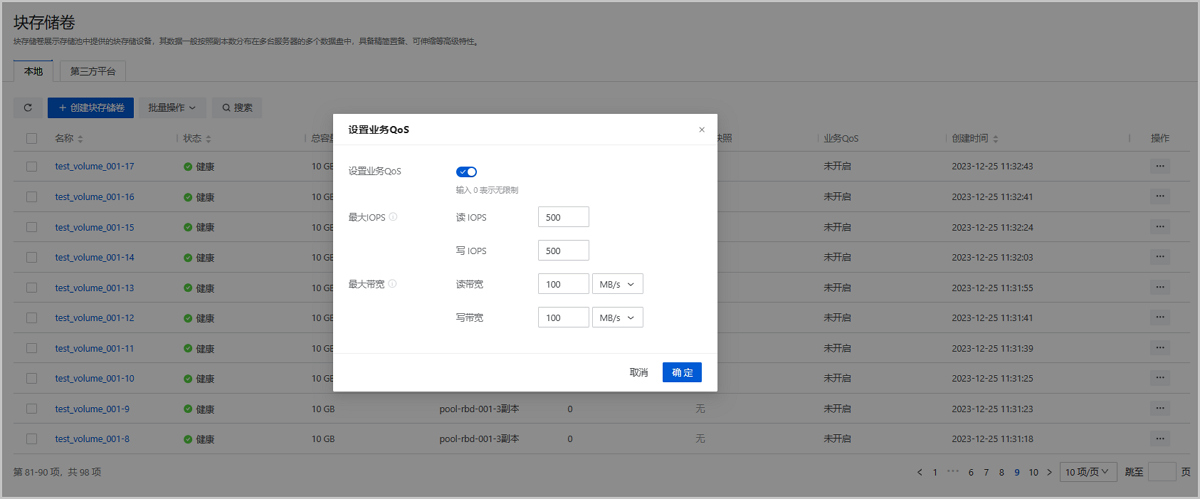Screen dimensions: 1200x499
Task: Toggle the 设置业务QoS switch off
Action: pyautogui.click(x=466, y=172)
